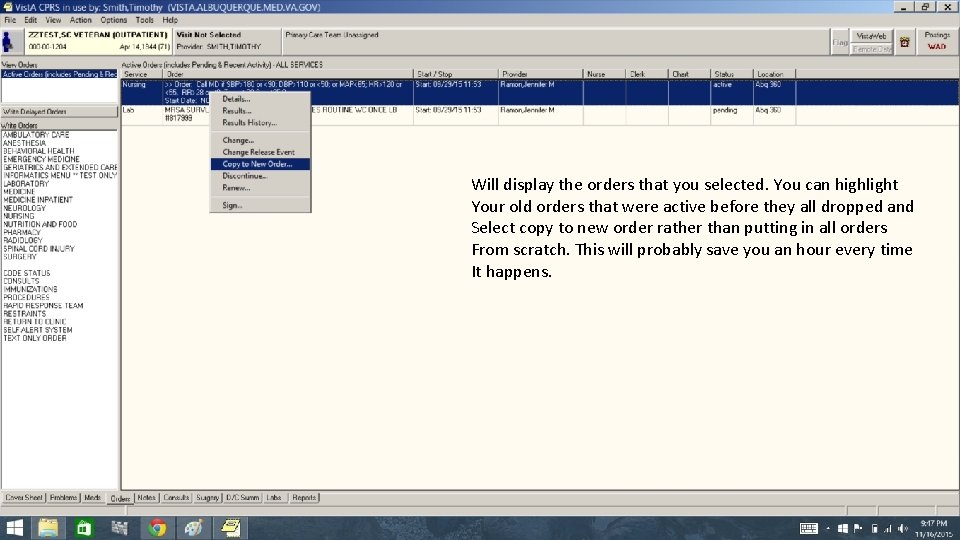The image size is (960, 540).
Task: Click the volume speaker tray icon
Action: [902, 528]
